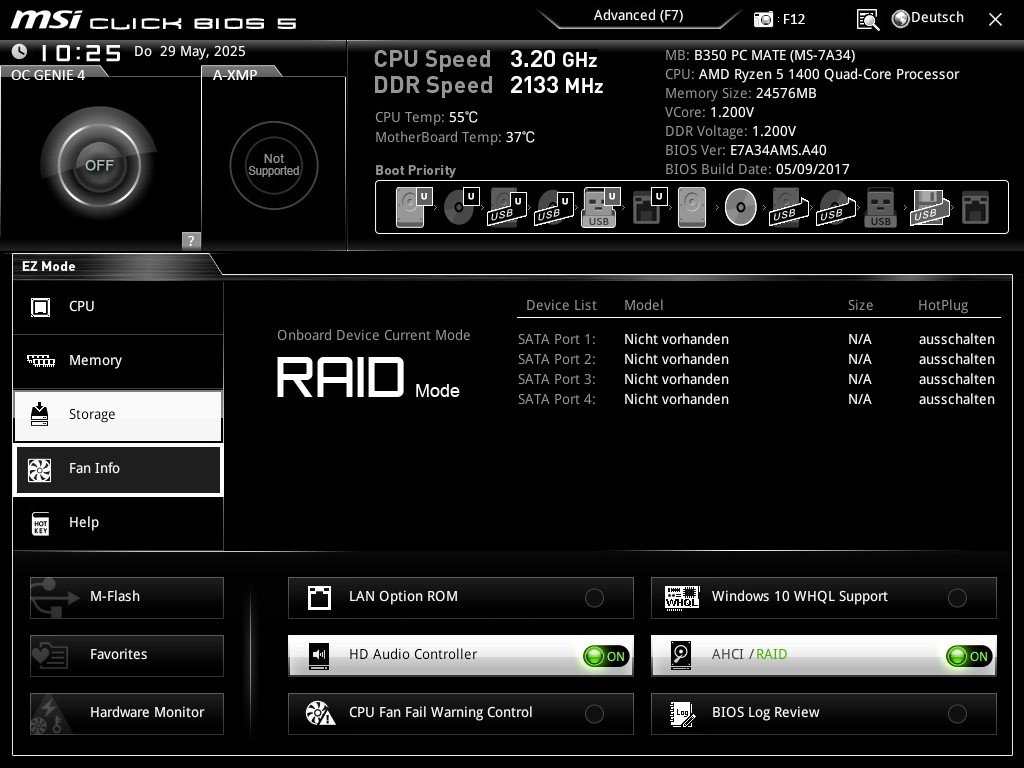Click the BIOS Ver E7A34AMS.A40 value
The width and height of the screenshot is (1024, 768).
(x=778, y=150)
